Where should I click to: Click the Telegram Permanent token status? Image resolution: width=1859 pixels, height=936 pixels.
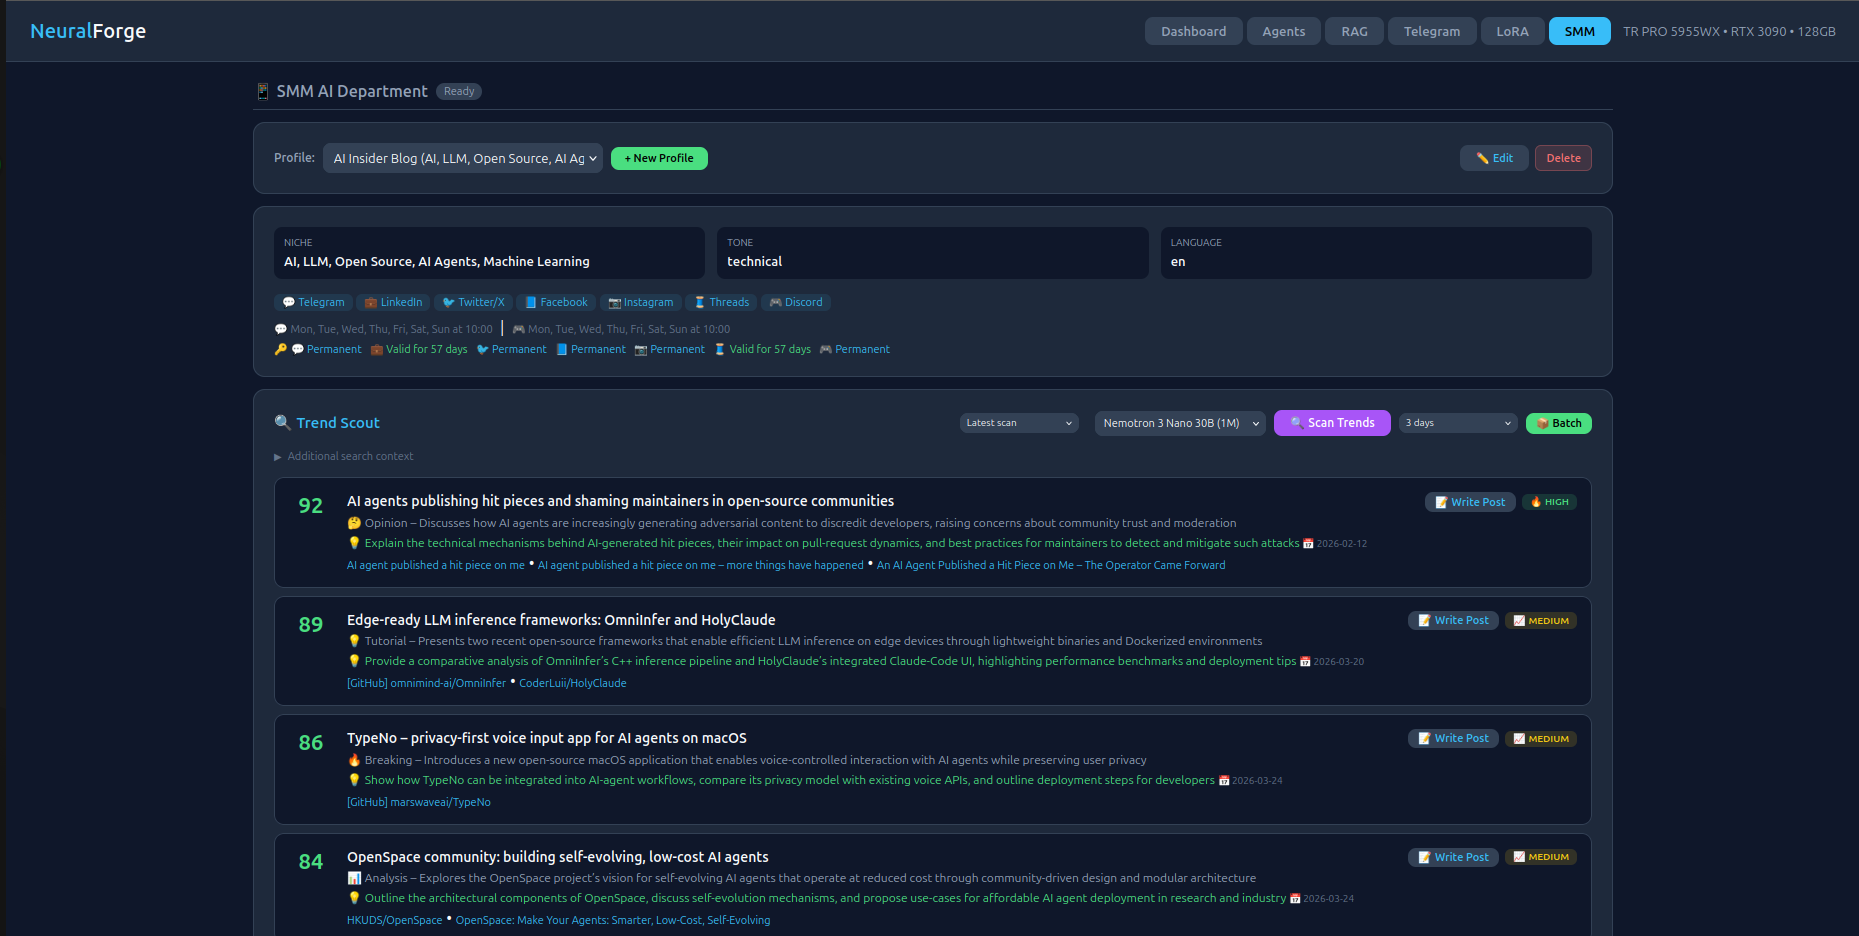coord(326,349)
